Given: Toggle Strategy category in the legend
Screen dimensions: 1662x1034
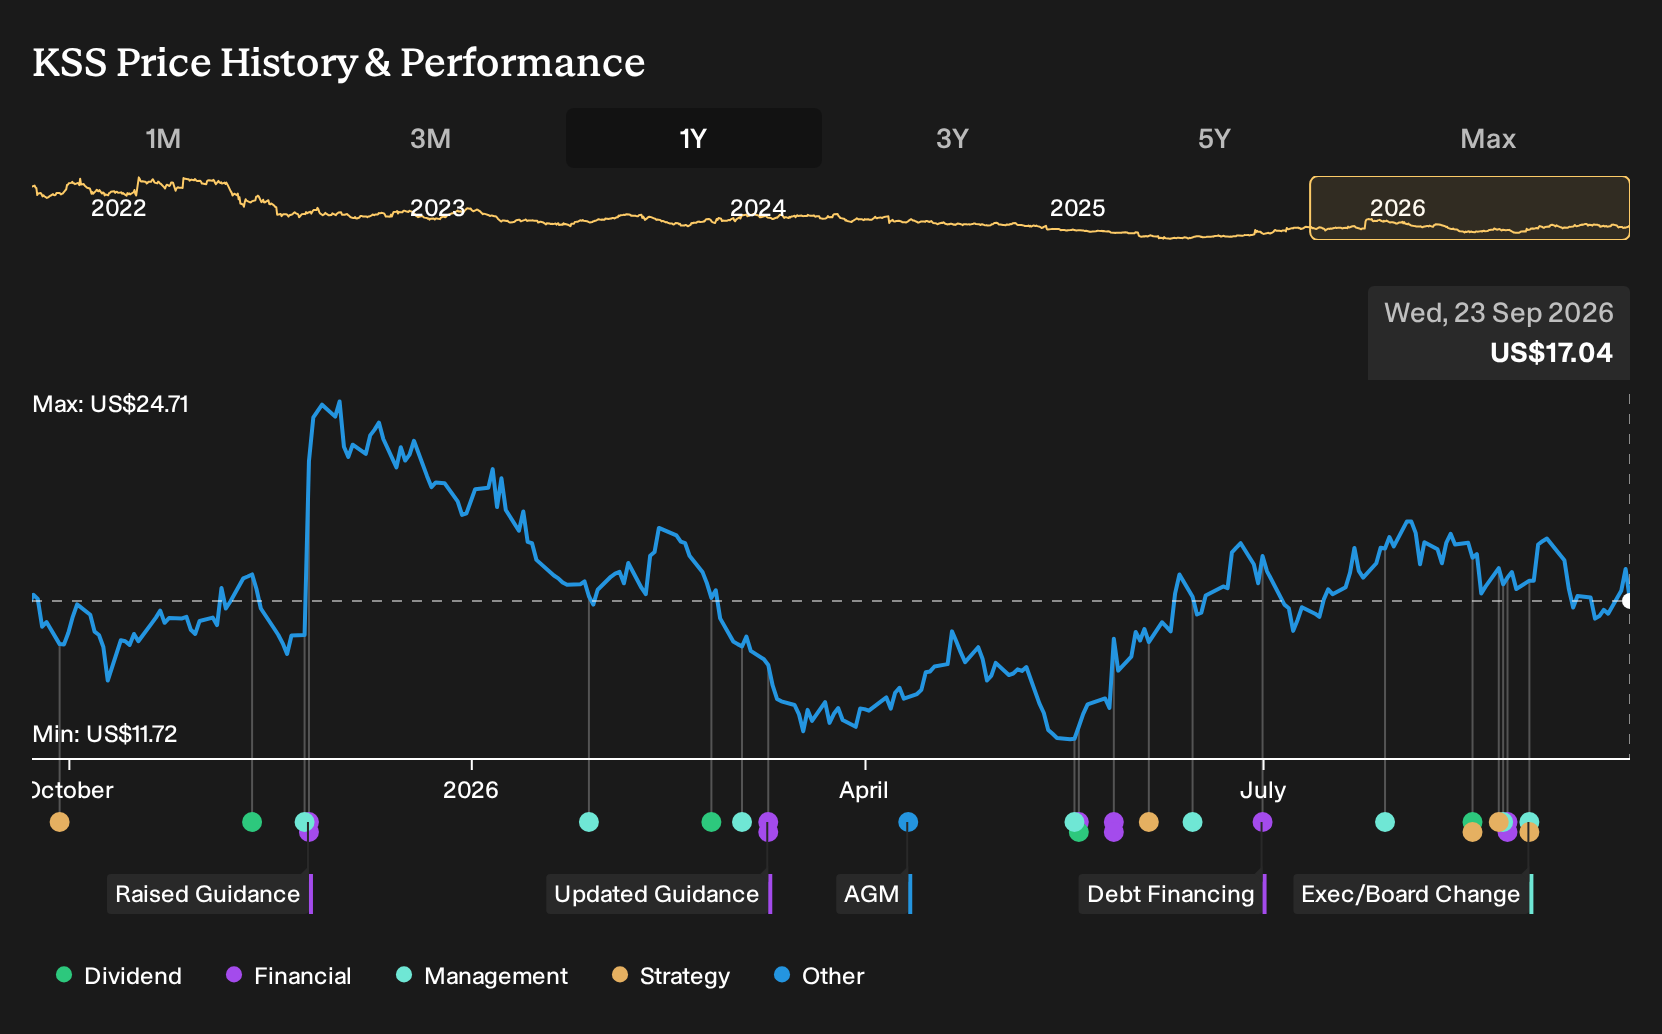Looking at the screenshot, I should [x=671, y=976].
